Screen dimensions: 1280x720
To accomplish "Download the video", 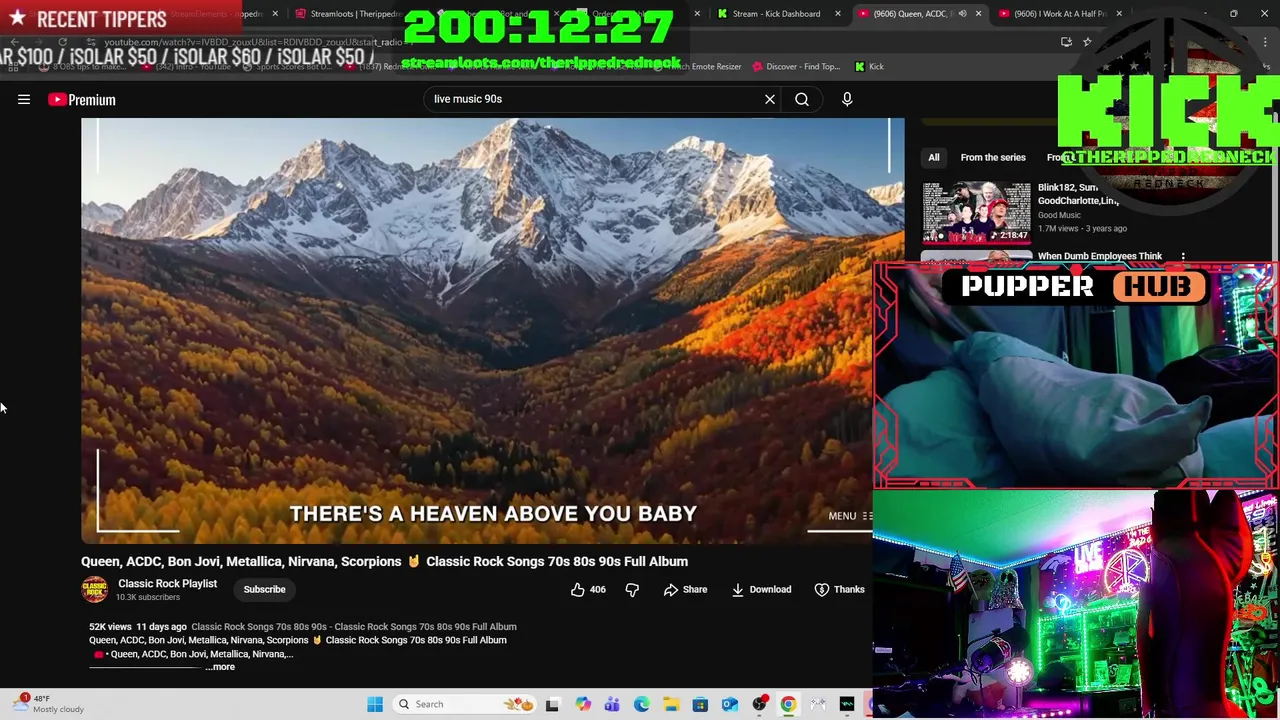I will tap(761, 589).
